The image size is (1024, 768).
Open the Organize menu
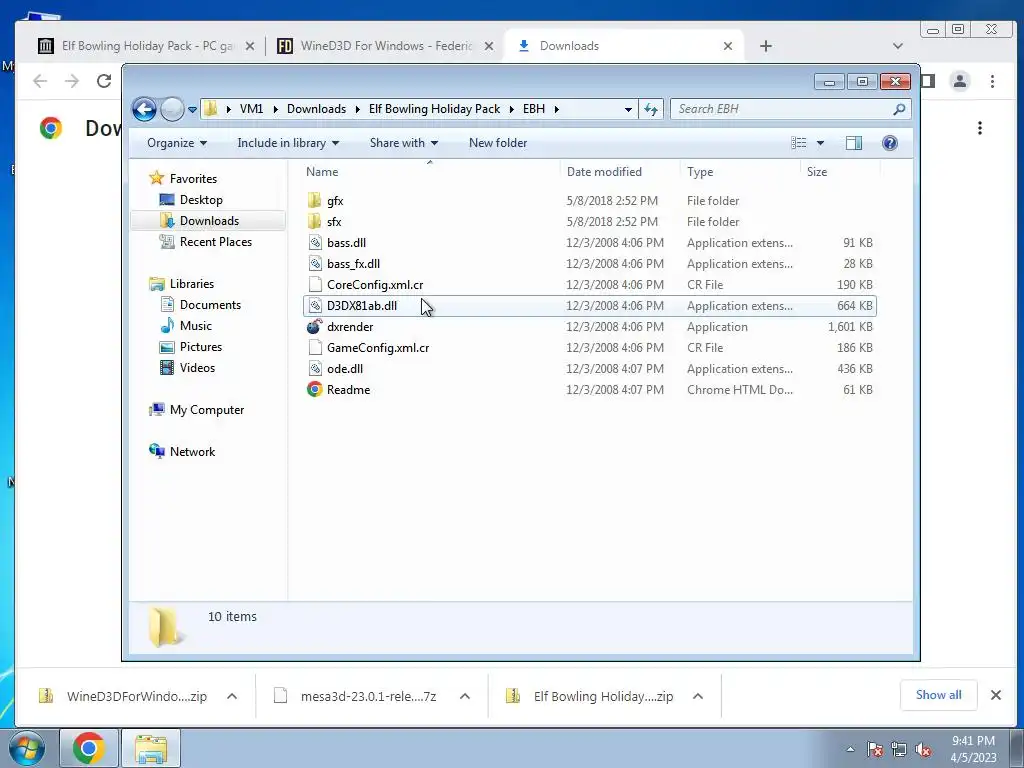(176, 143)
